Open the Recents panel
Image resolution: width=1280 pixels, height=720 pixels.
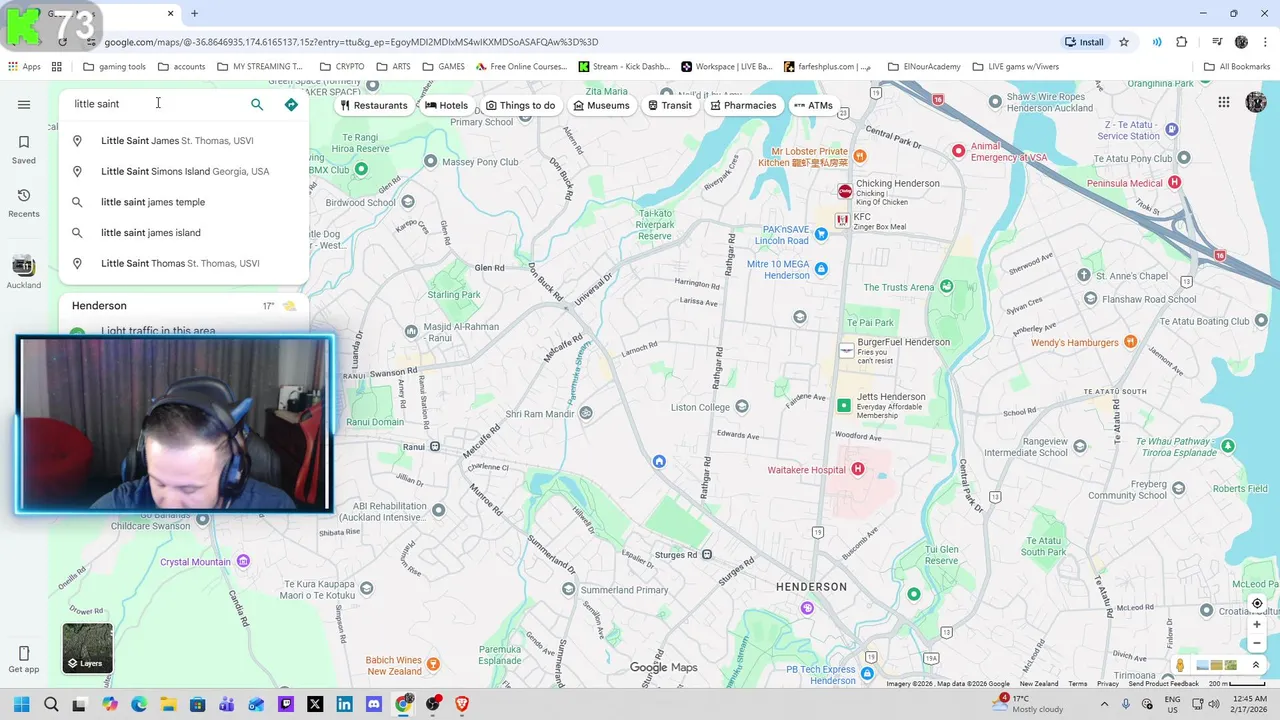point(24,203)
